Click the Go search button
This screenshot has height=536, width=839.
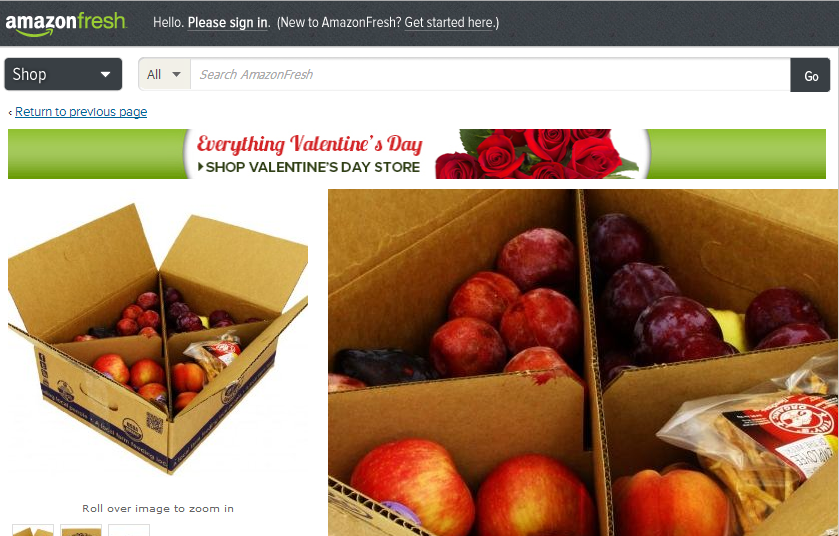pyautogui.click(x=810, y=75)
